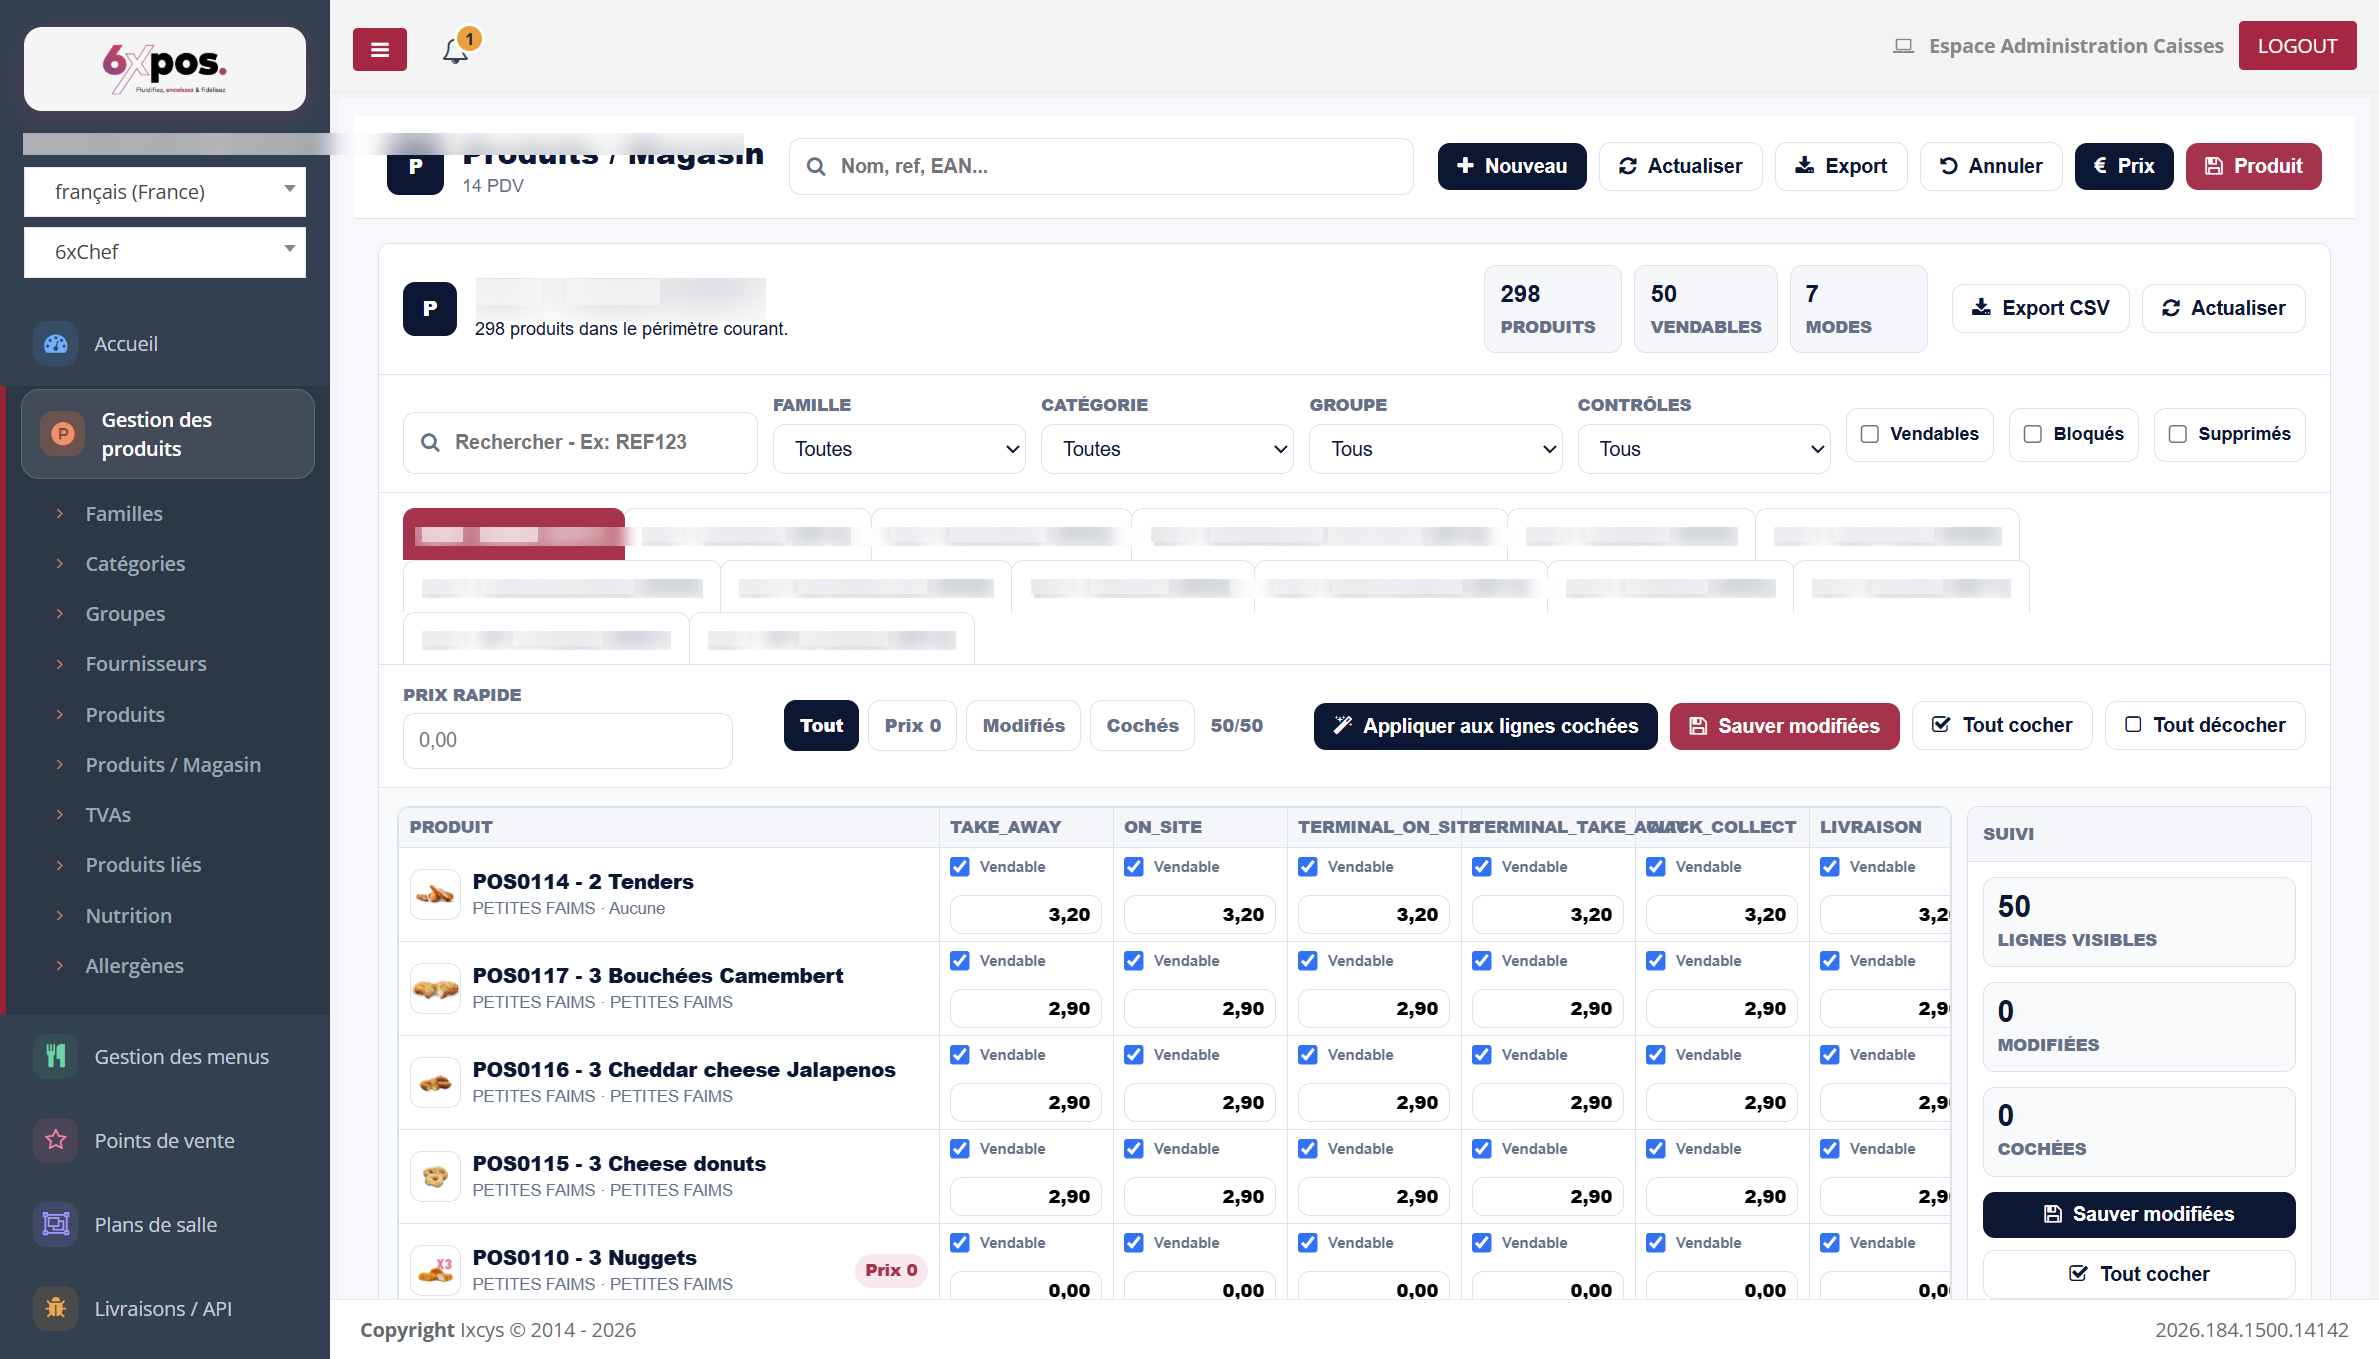Click the 2 Tenders product thumbnail

coord(436,895)
